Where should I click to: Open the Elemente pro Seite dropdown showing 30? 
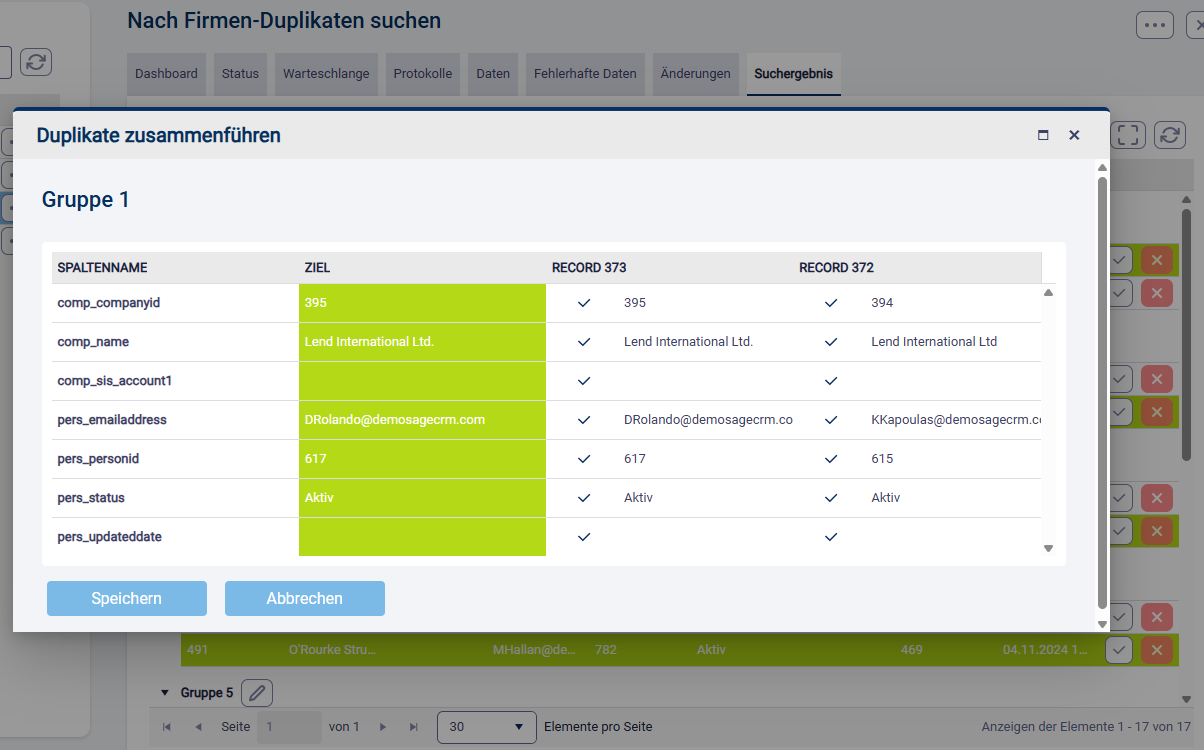486,727
